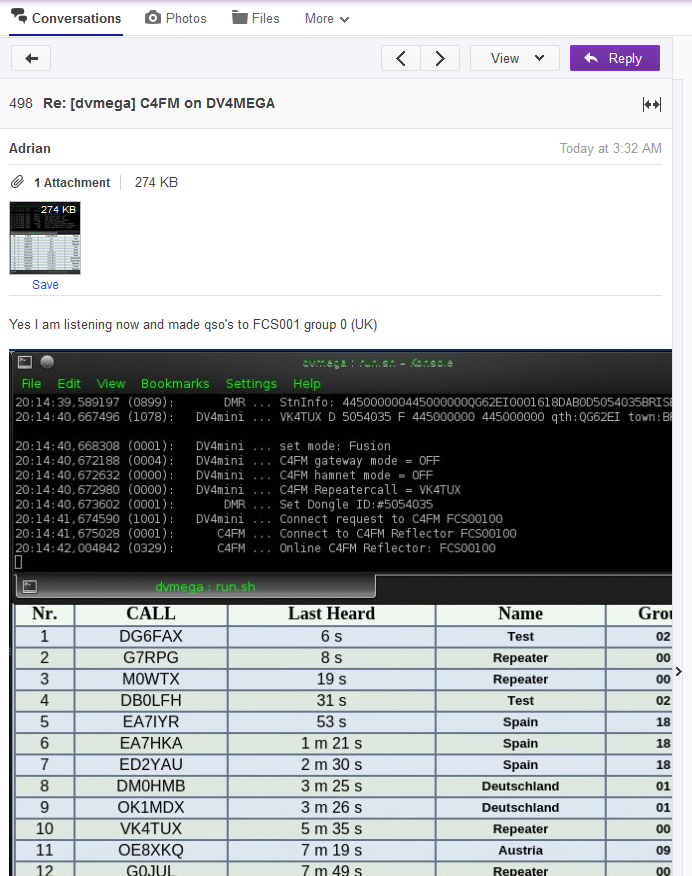
Task: Click the 1 Attachment label
Action: pos(71,183)
